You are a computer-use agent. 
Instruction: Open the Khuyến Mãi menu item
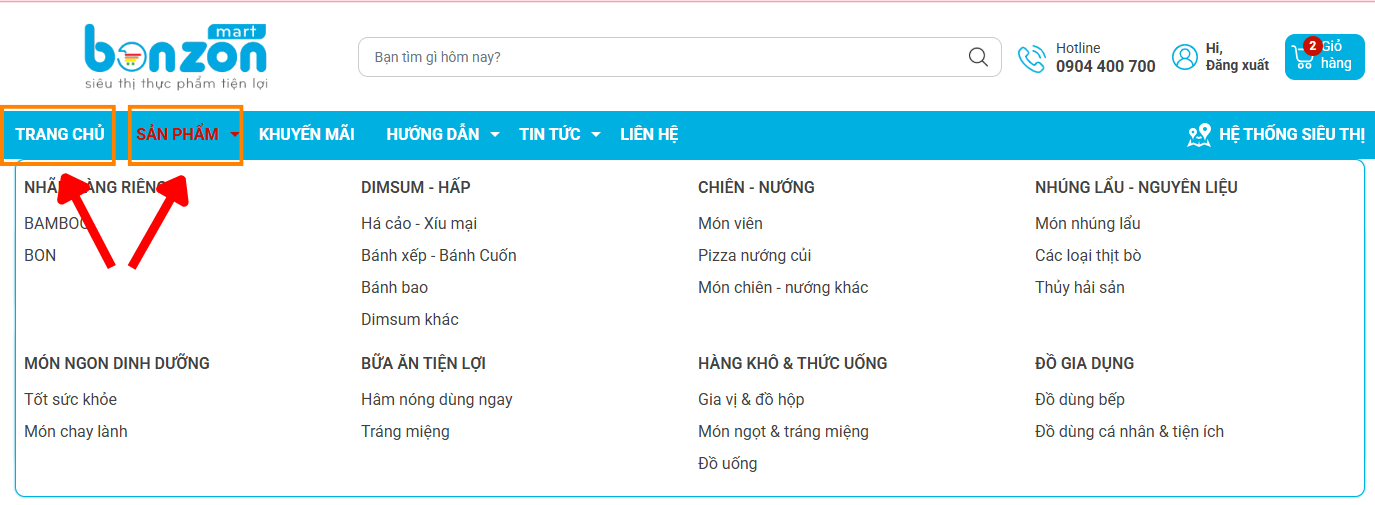coord(306,135)
